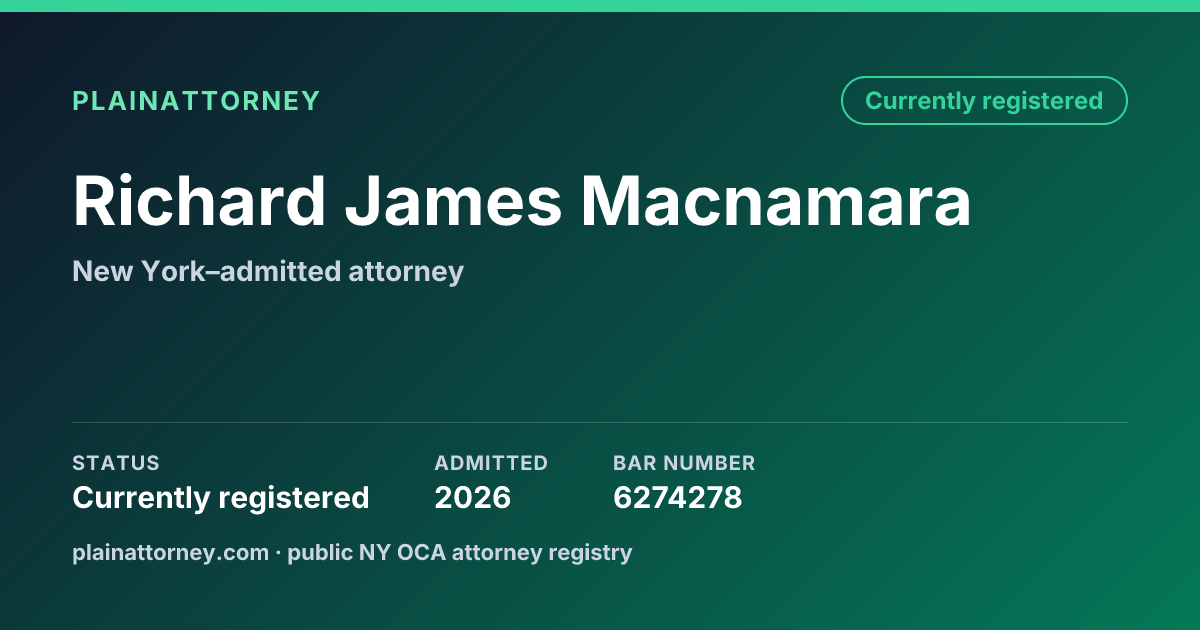The image size is (1200, 630).
Task: Select the 2026 admission year value
Action: pos(472,498)
